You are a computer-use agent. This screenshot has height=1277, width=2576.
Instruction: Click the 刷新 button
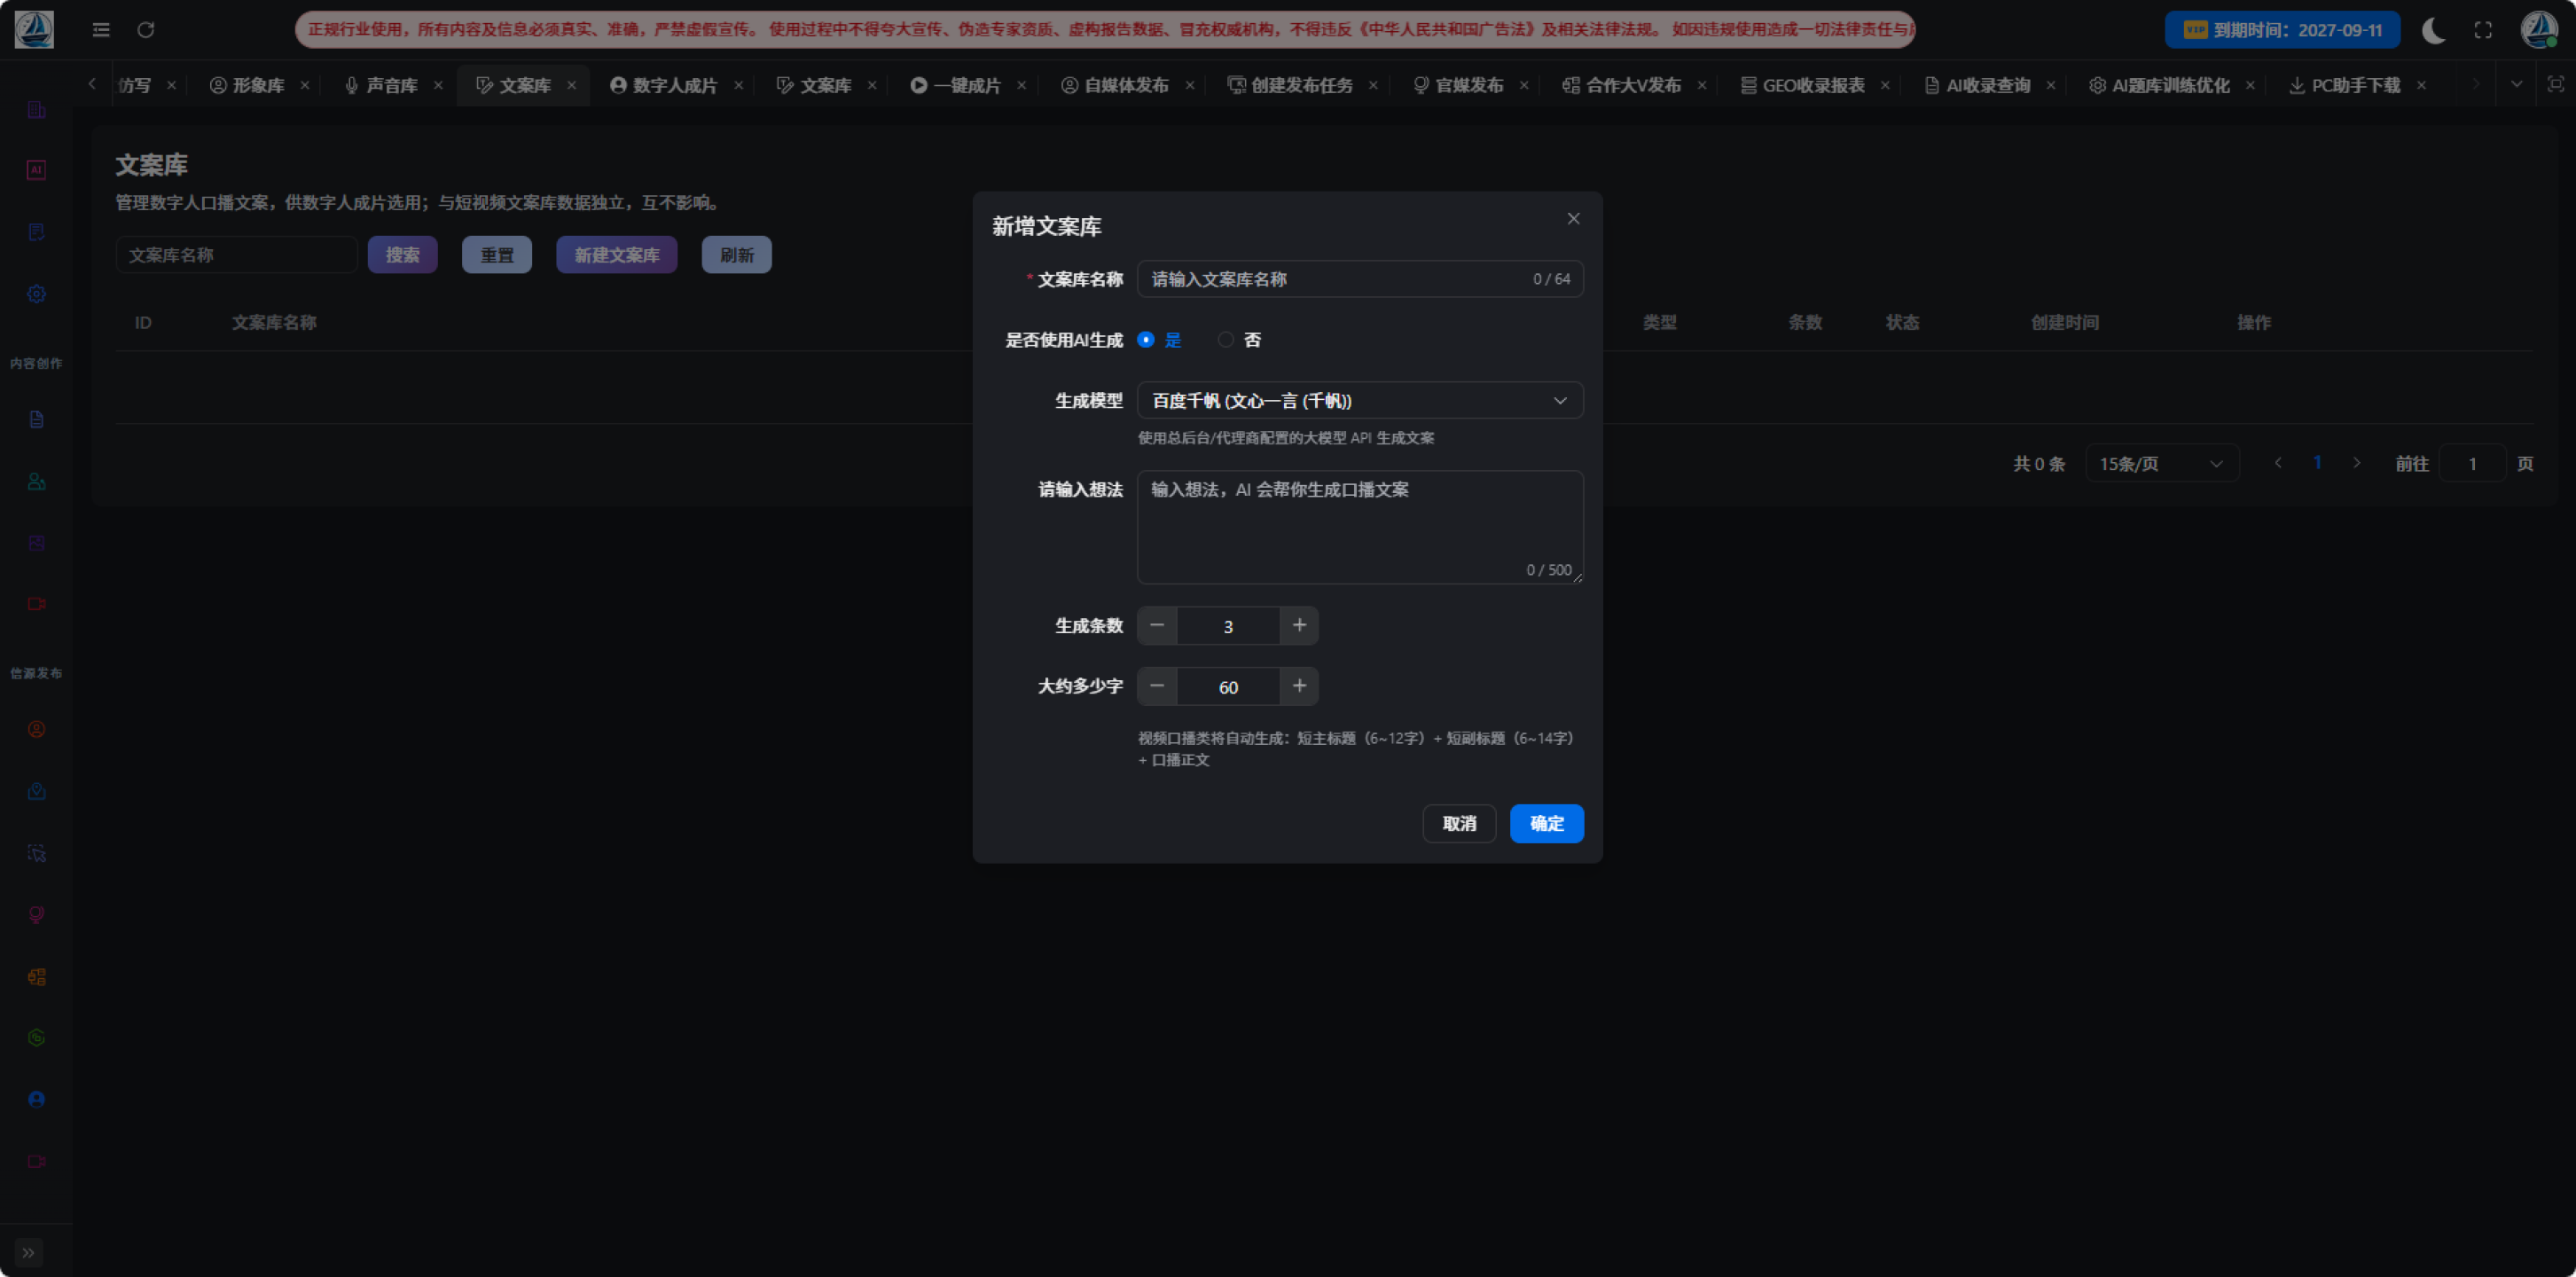click(736, 255)
